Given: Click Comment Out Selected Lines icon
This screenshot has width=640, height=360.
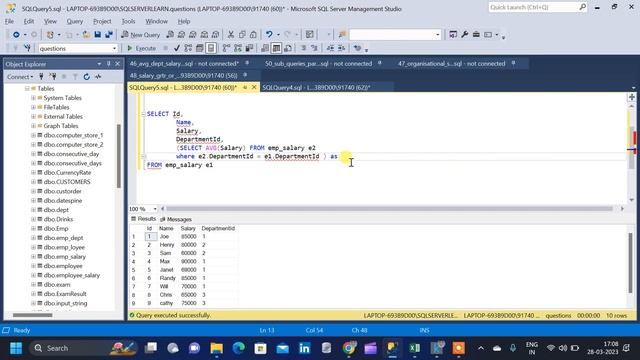Looking at the screenshot, I should coord(303,48).
